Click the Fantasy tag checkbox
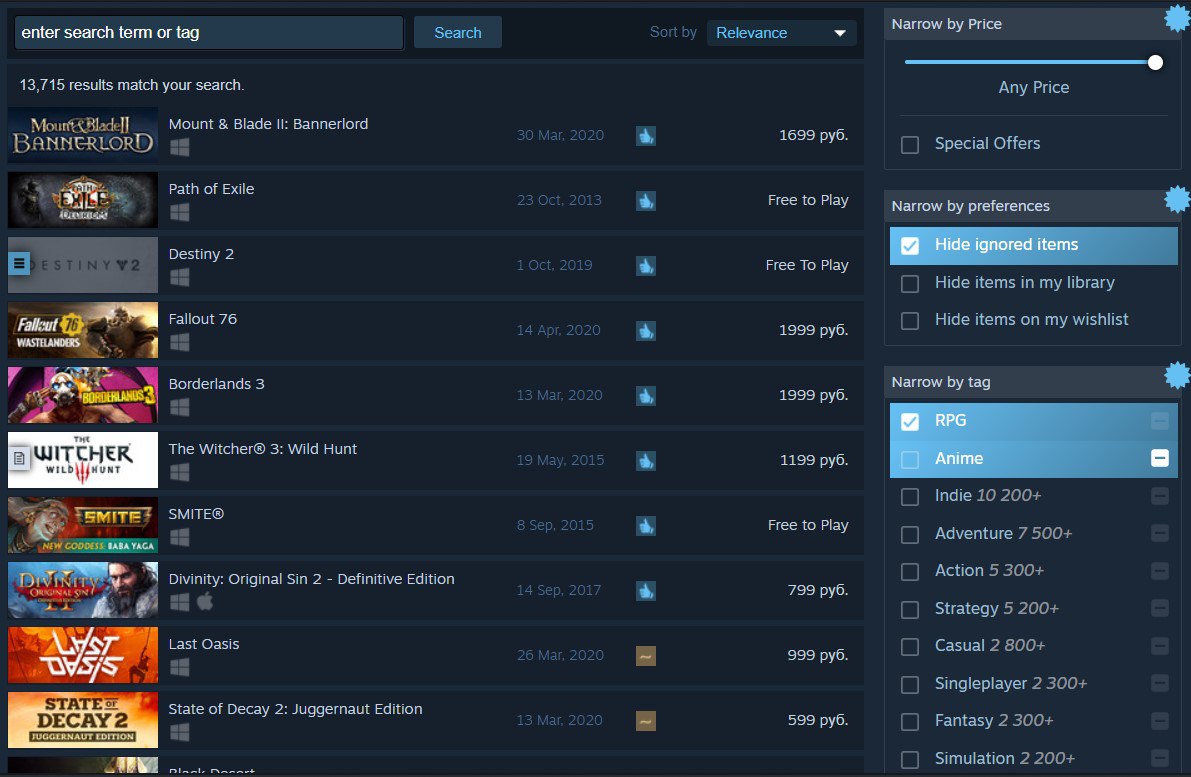 click(x=909, y=722)
